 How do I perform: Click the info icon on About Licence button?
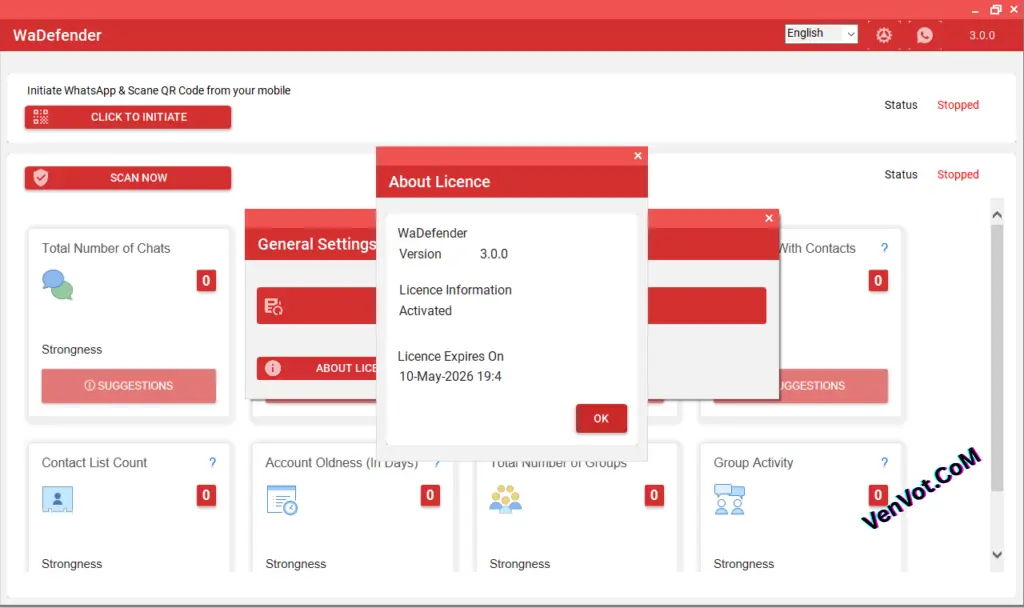[x=272, y=368]
